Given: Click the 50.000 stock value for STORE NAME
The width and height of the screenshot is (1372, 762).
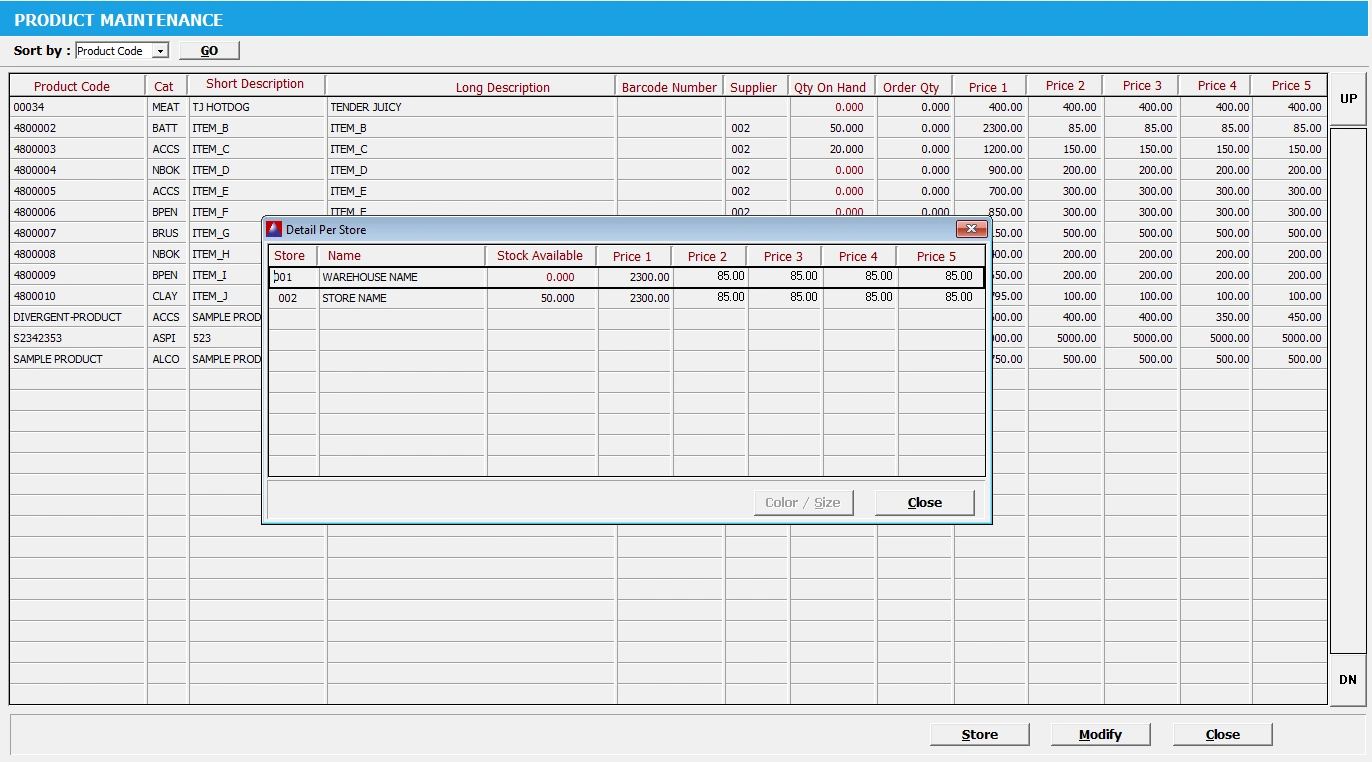Looking at the screenshot, I should click(542, 298).
